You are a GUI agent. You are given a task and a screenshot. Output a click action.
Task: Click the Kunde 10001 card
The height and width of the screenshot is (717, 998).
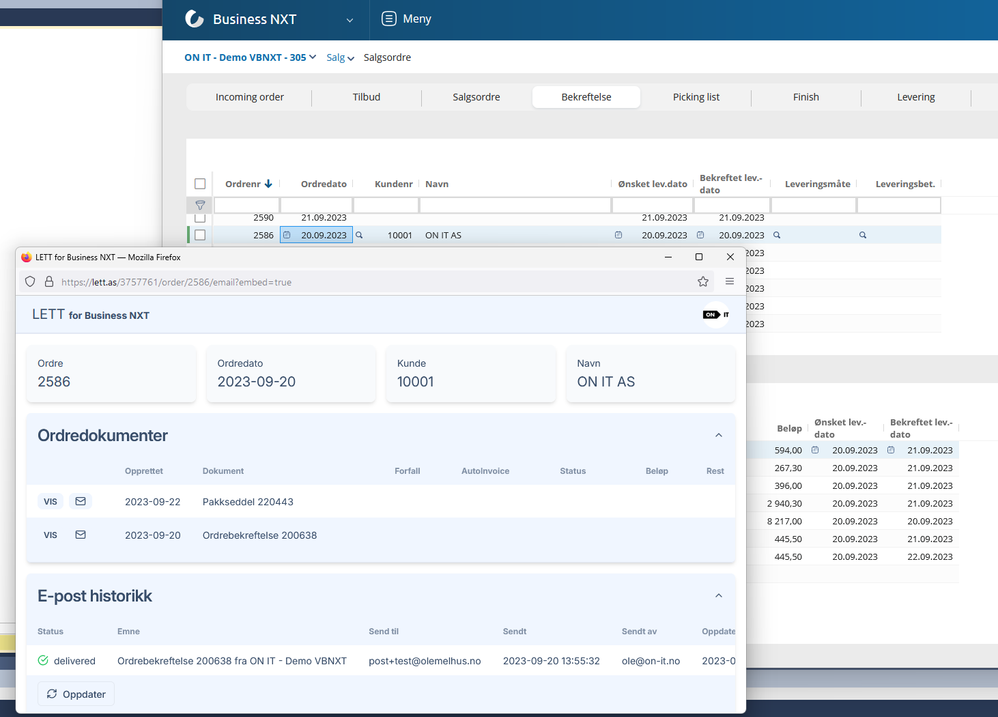[471, 373]
